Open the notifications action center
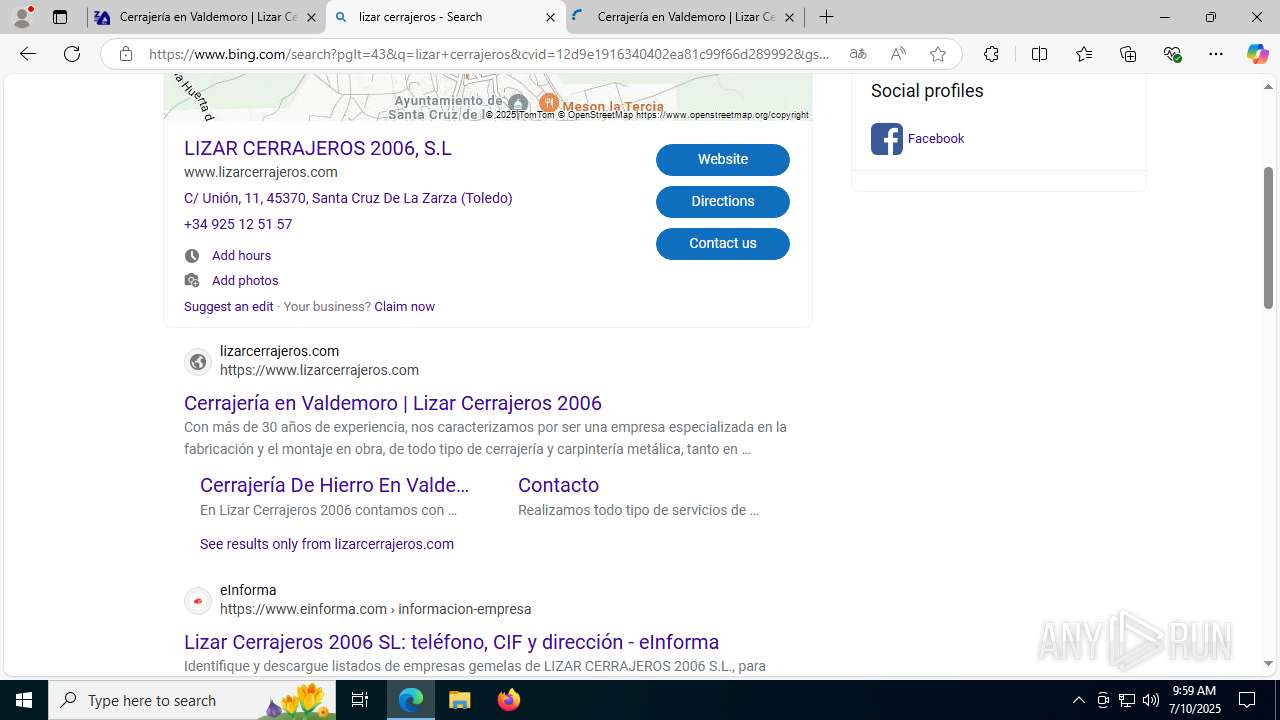Image resolution: width=1280 pixels, height=720 pixels. (1247, 700)
